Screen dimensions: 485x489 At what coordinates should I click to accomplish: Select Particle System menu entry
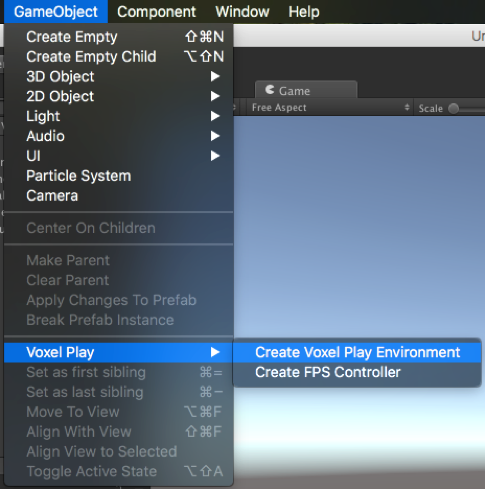pyautogui.click(x=119, y=176)
